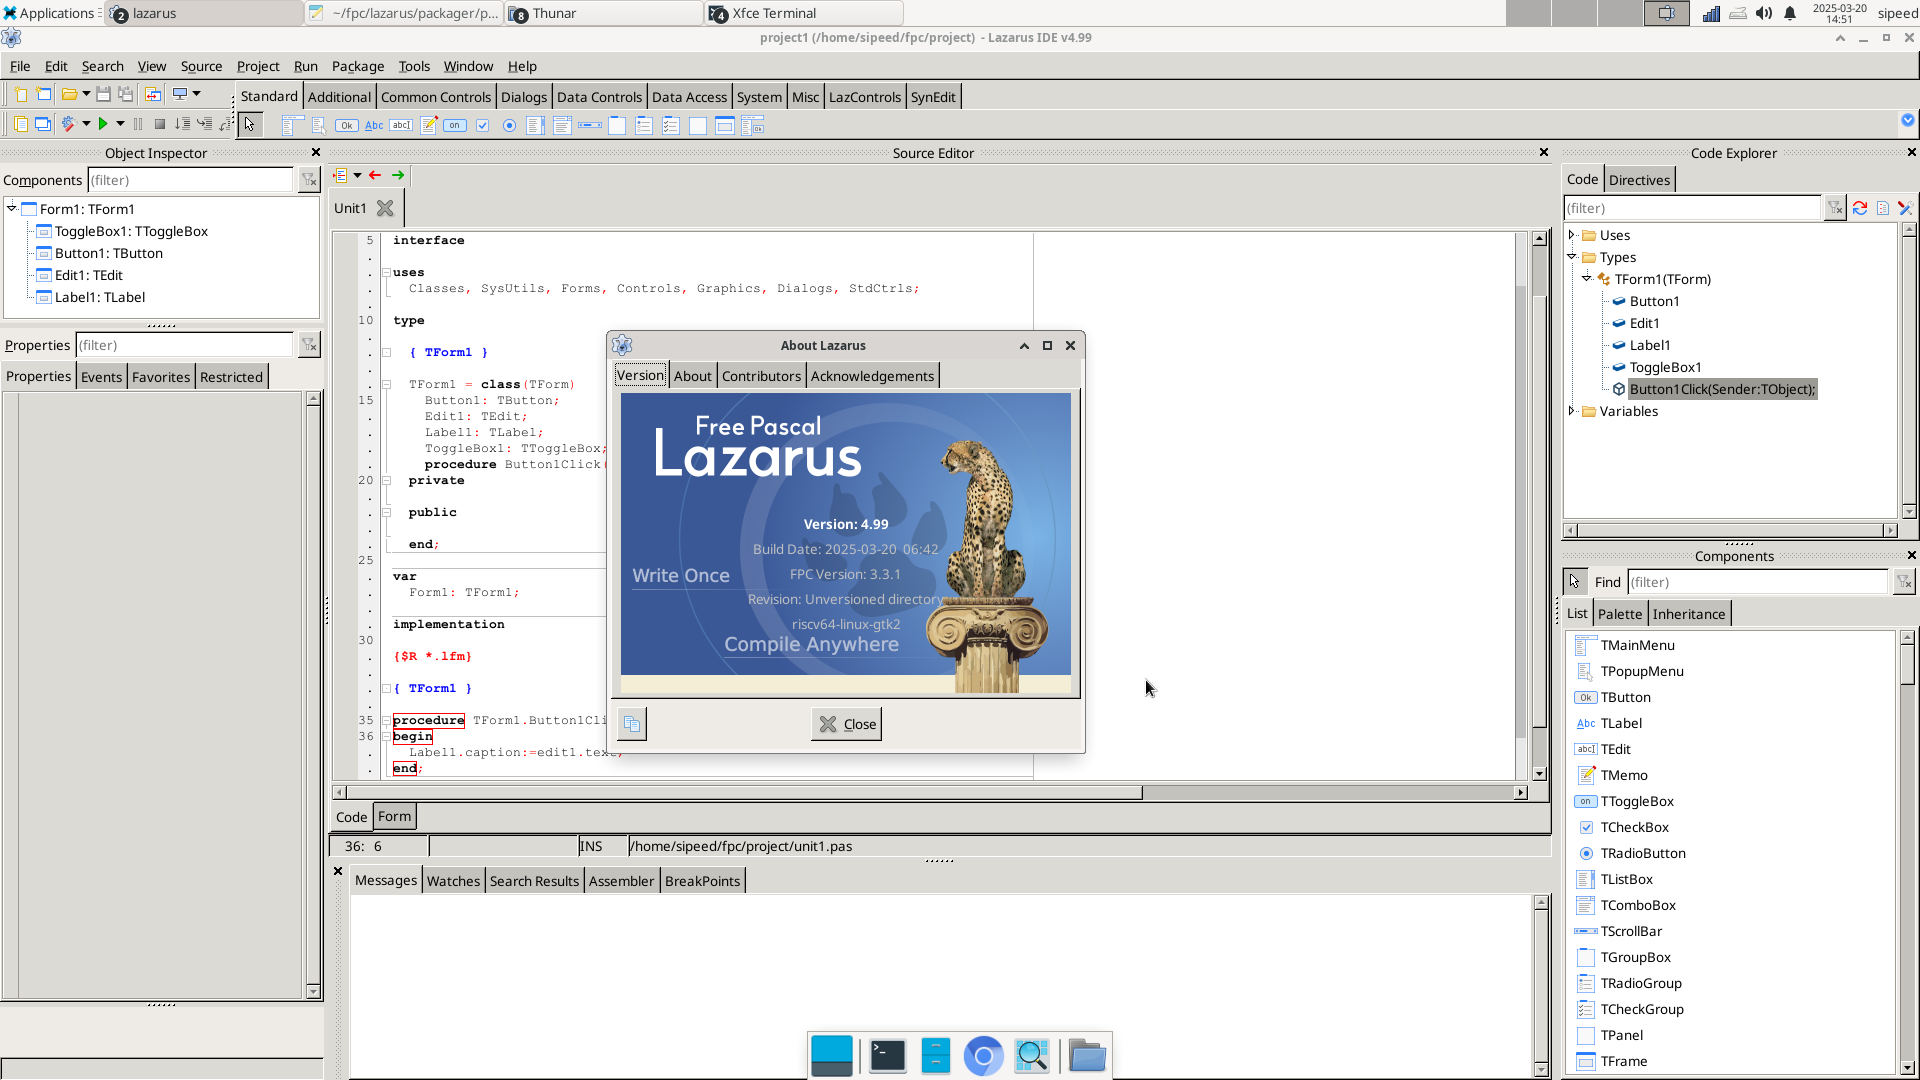Click the green Run button in toolbar
The width and height of the screenshot is (1920, 1080).
pos(102,124)
